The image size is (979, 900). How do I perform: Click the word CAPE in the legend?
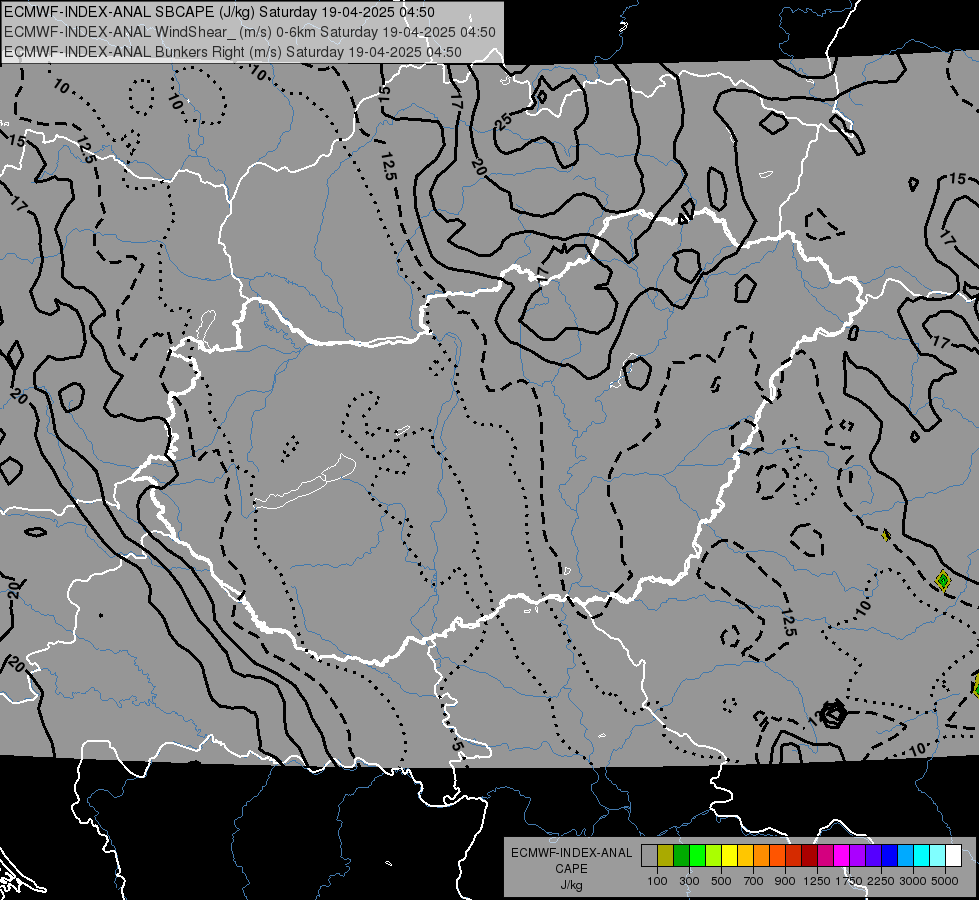tap(571, 869)
